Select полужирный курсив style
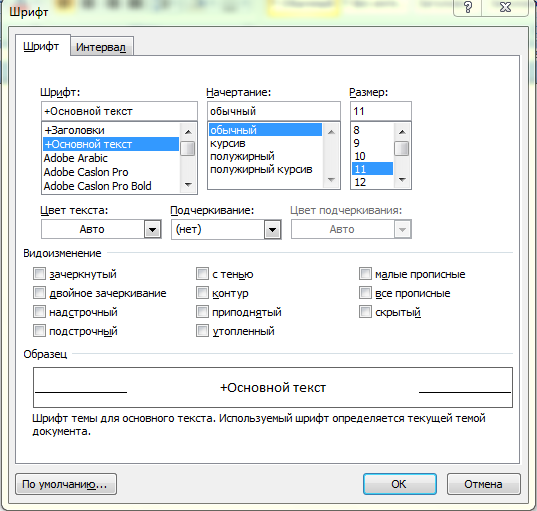Viewport: 537px width, 511px height. click(265, 169)
